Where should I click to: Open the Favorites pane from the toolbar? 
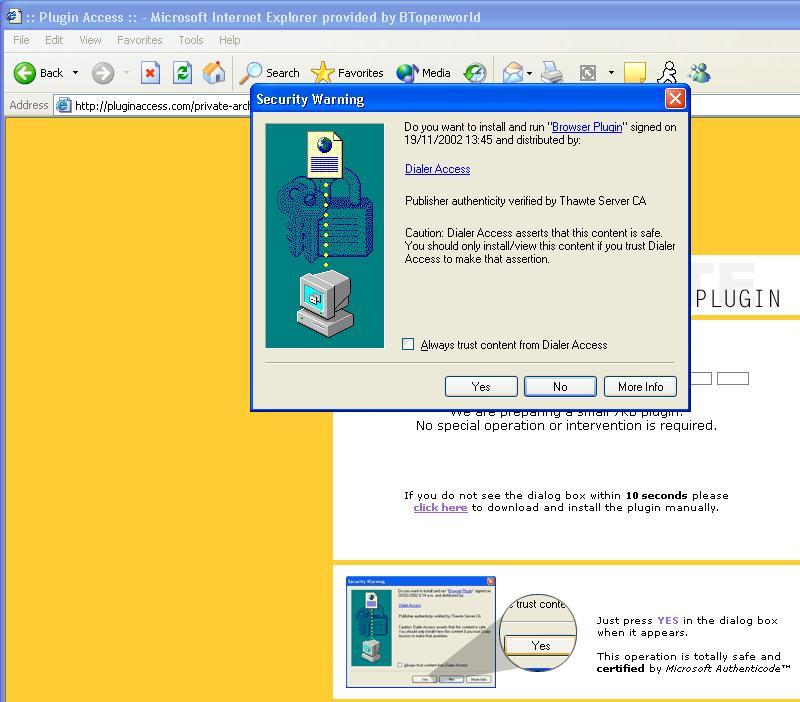coord(347,73)
